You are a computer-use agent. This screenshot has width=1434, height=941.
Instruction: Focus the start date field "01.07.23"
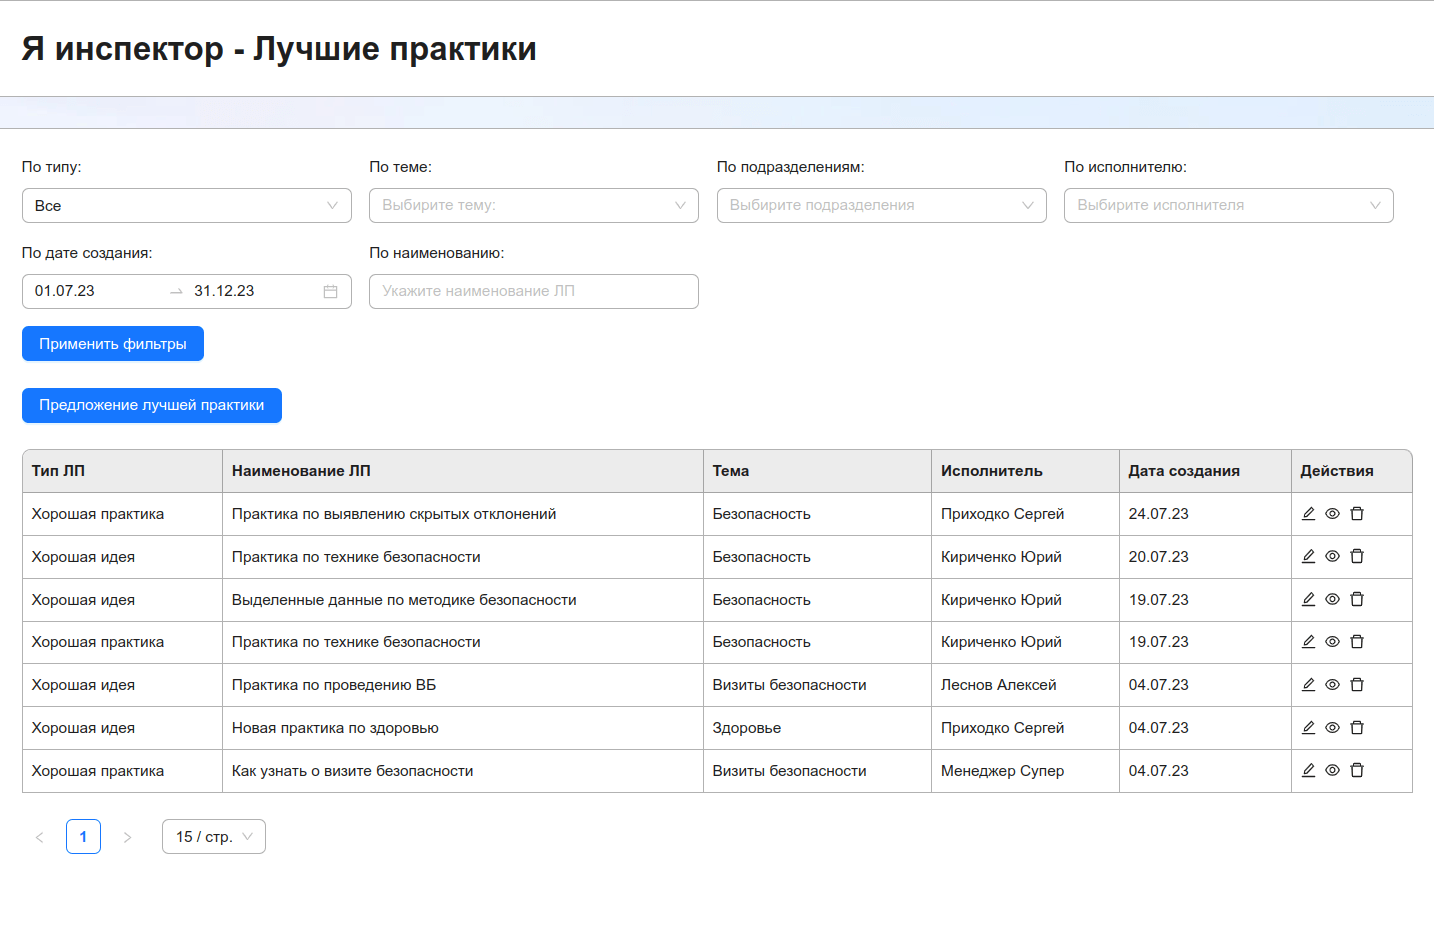[x=95, y=292]
